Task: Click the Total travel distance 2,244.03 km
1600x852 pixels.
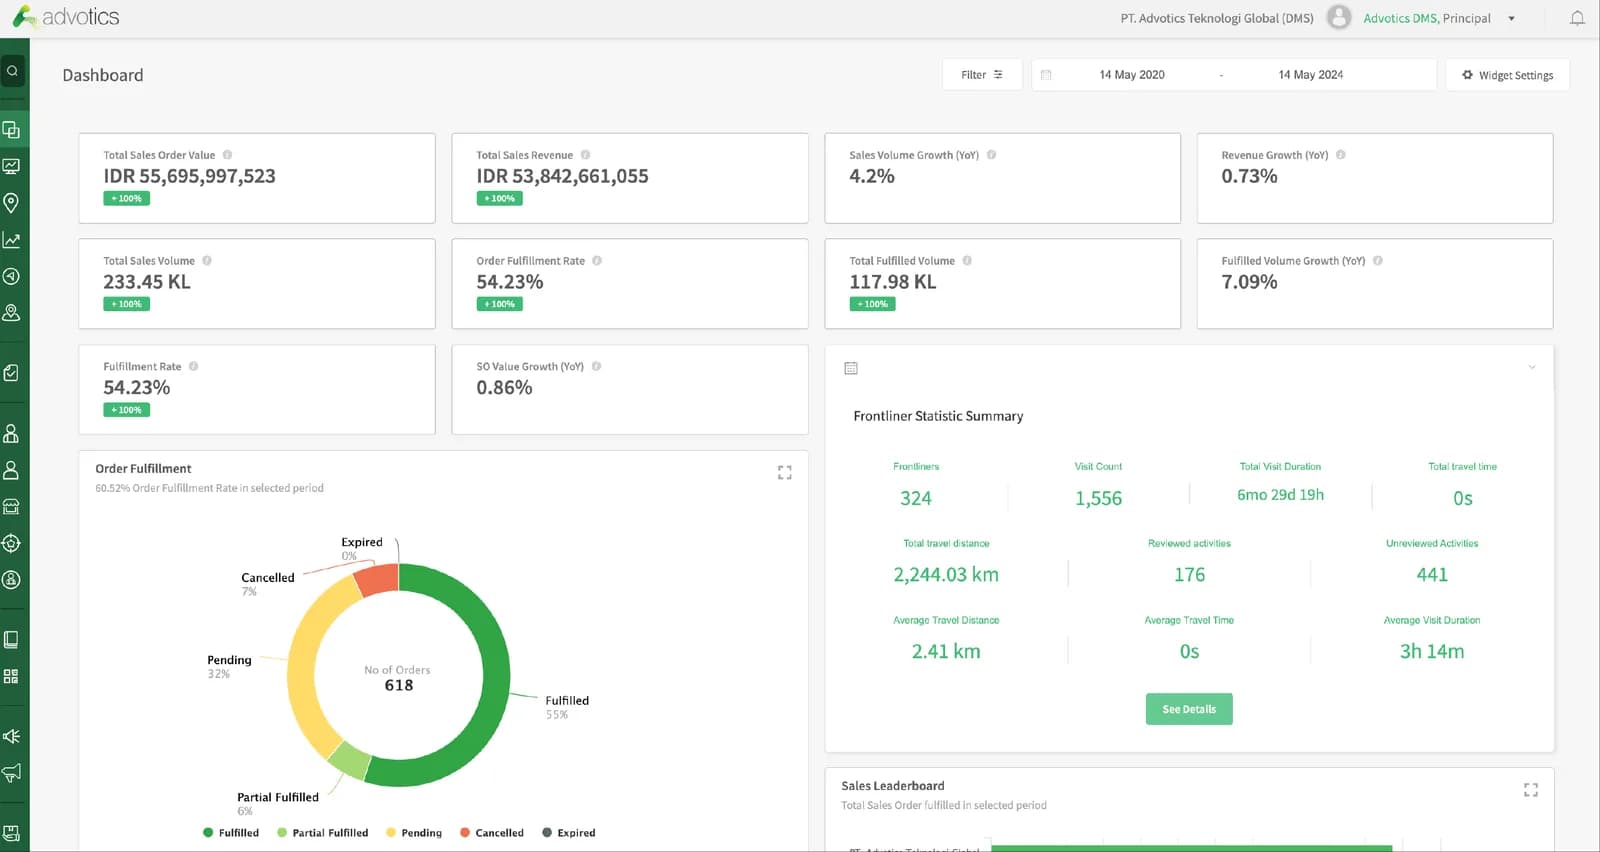Action: 946,575
